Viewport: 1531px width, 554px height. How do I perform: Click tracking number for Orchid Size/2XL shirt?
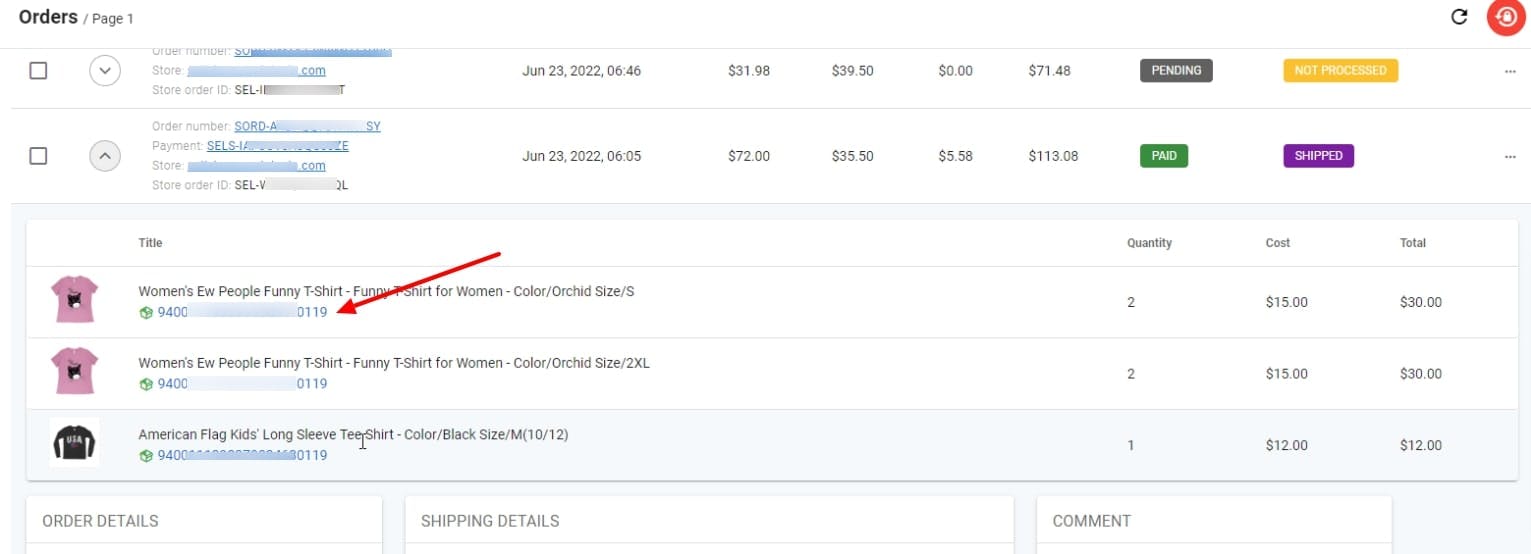[x=242, y=384]
